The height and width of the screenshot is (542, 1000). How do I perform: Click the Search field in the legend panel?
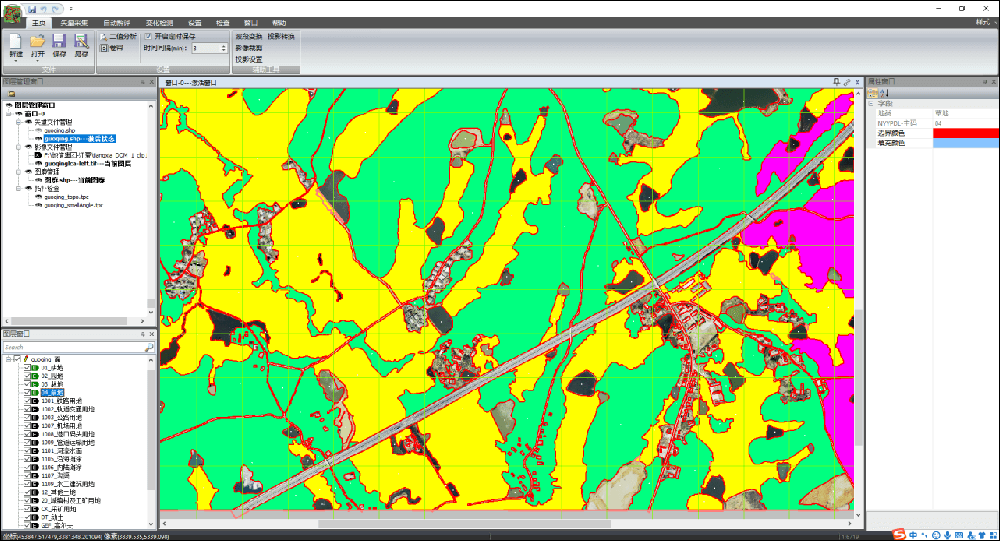click(x=72, y=347)
